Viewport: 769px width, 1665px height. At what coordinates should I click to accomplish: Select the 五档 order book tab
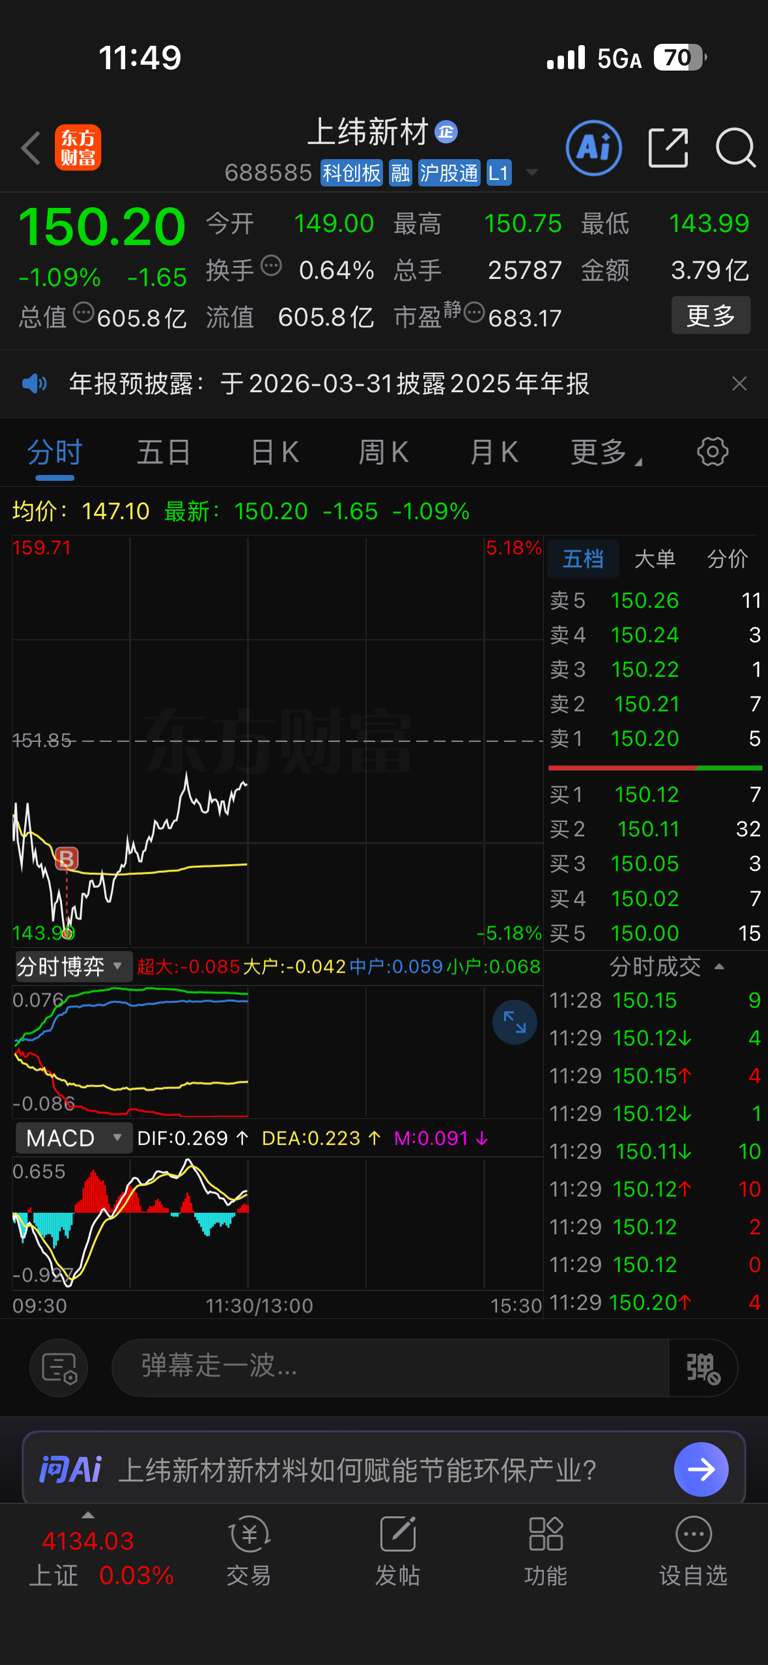(583, 559)
